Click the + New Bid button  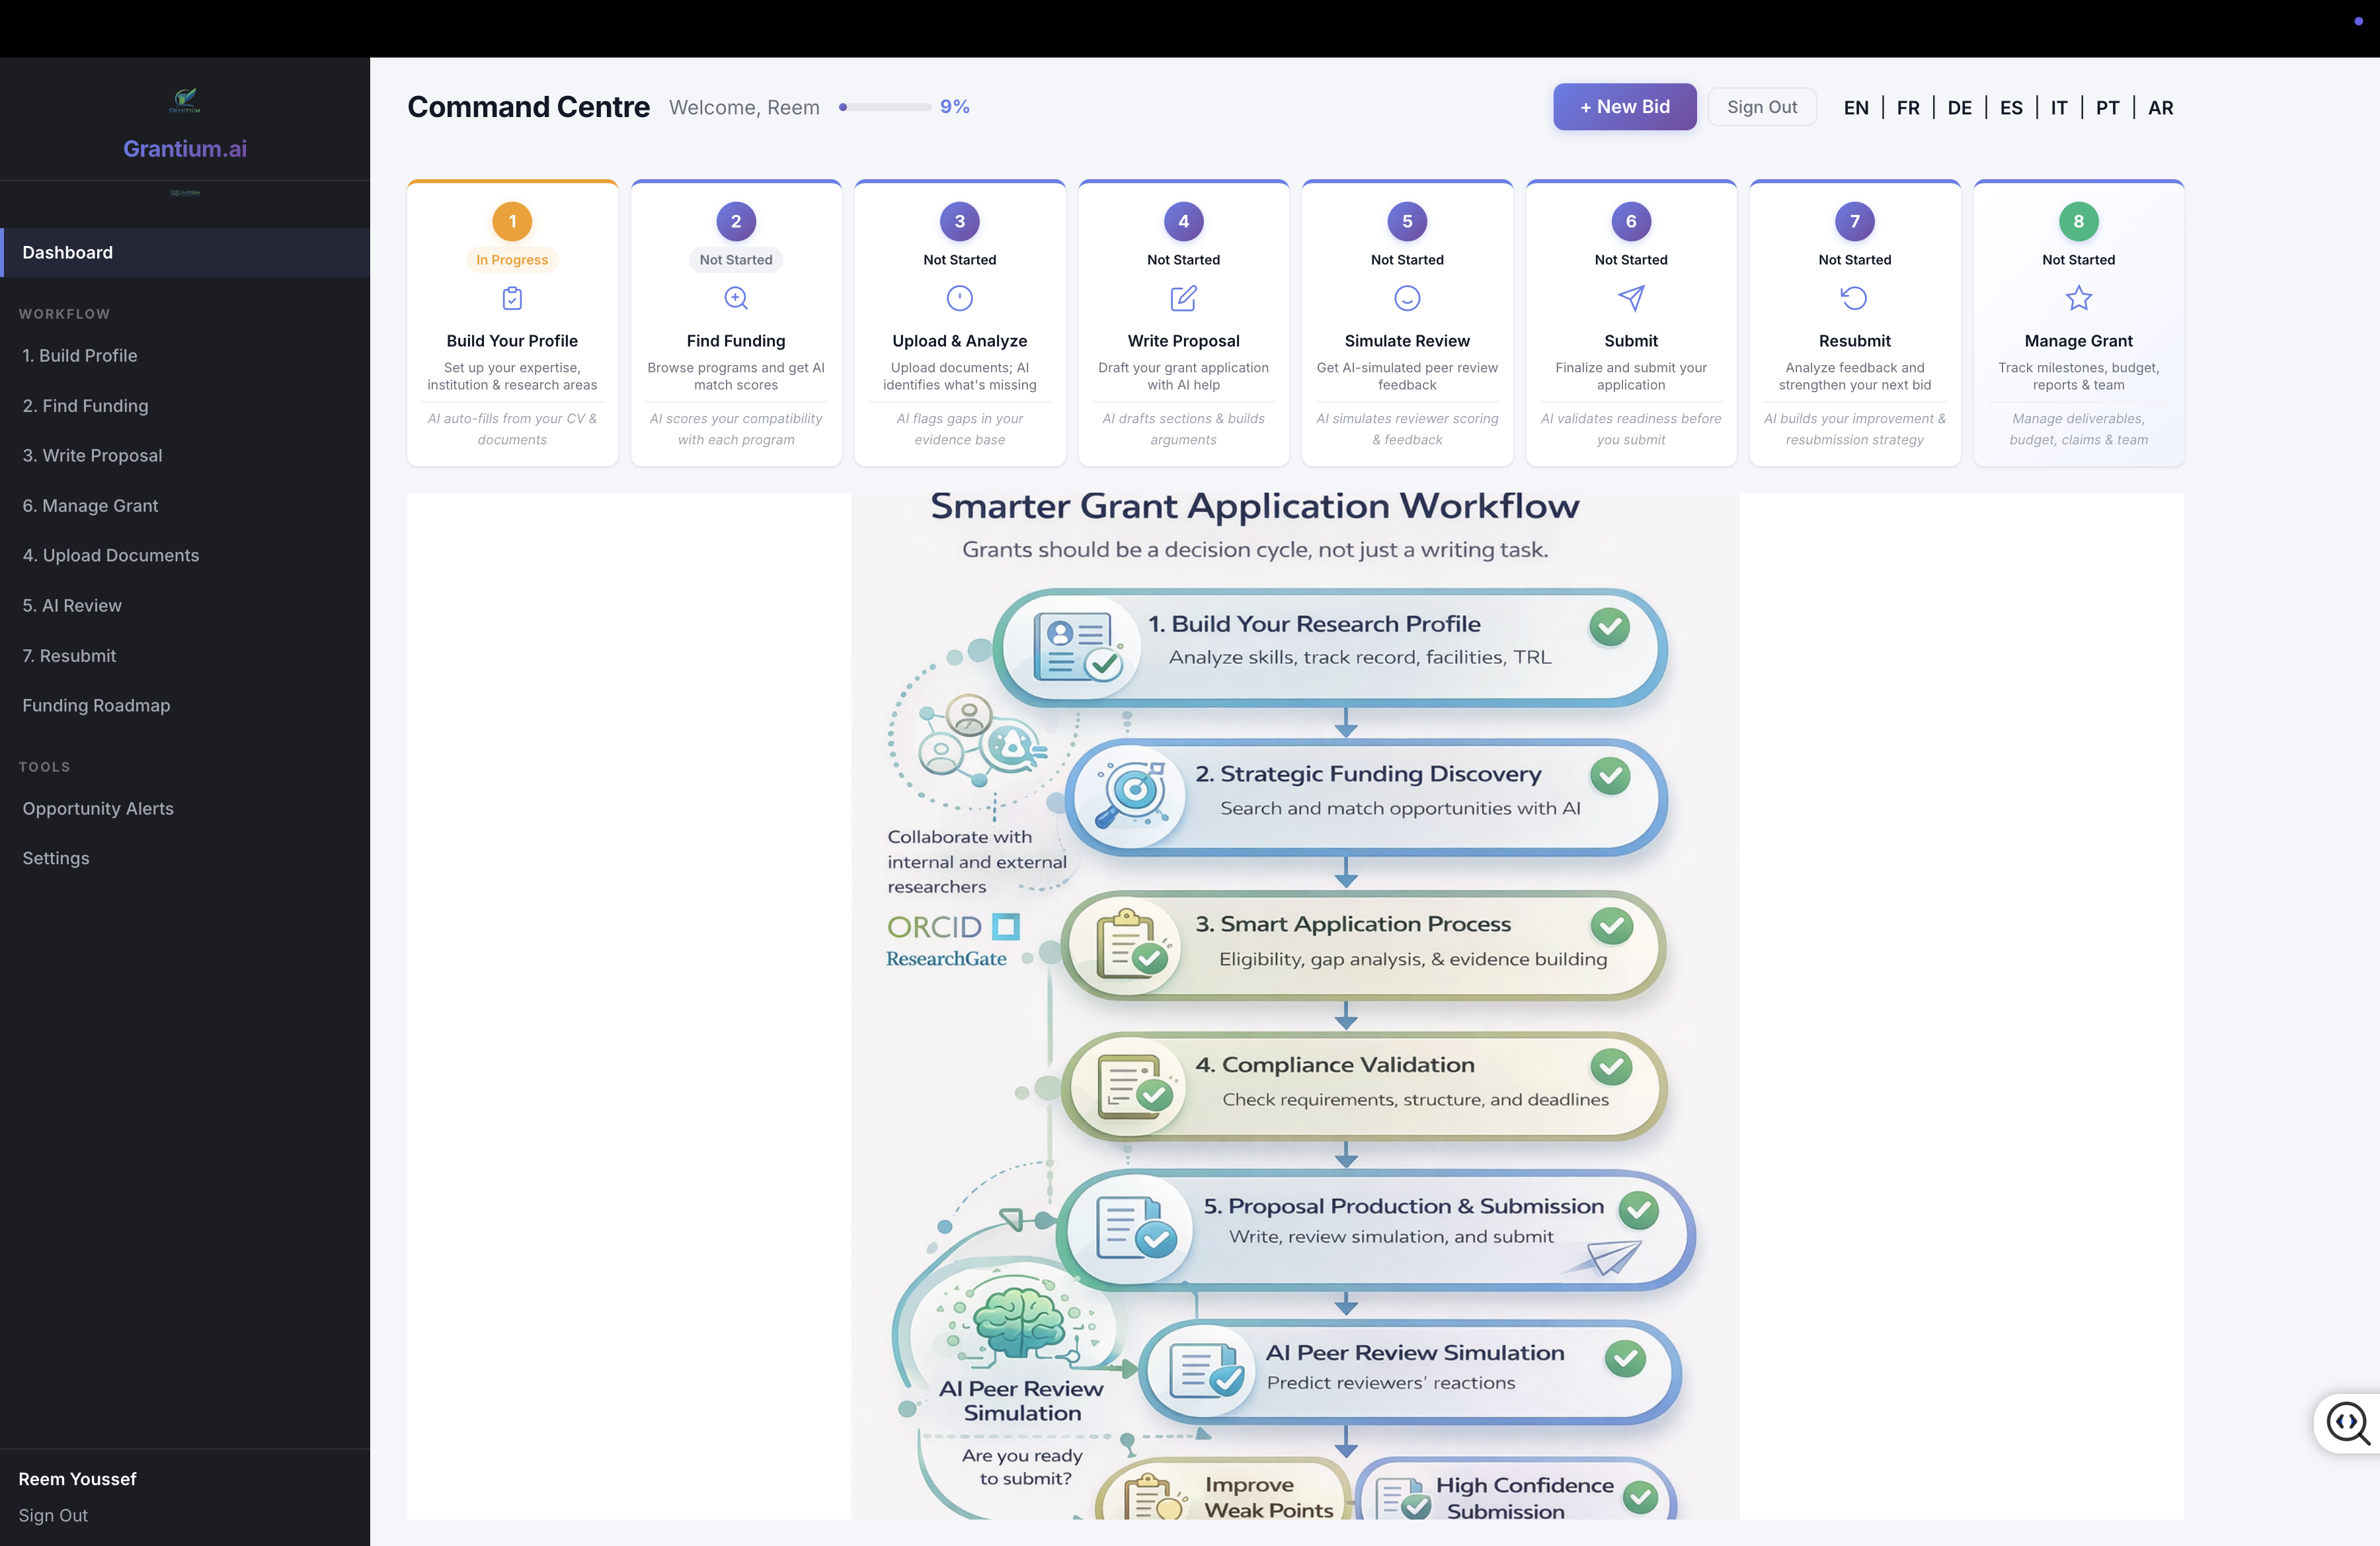[1624, 106]
